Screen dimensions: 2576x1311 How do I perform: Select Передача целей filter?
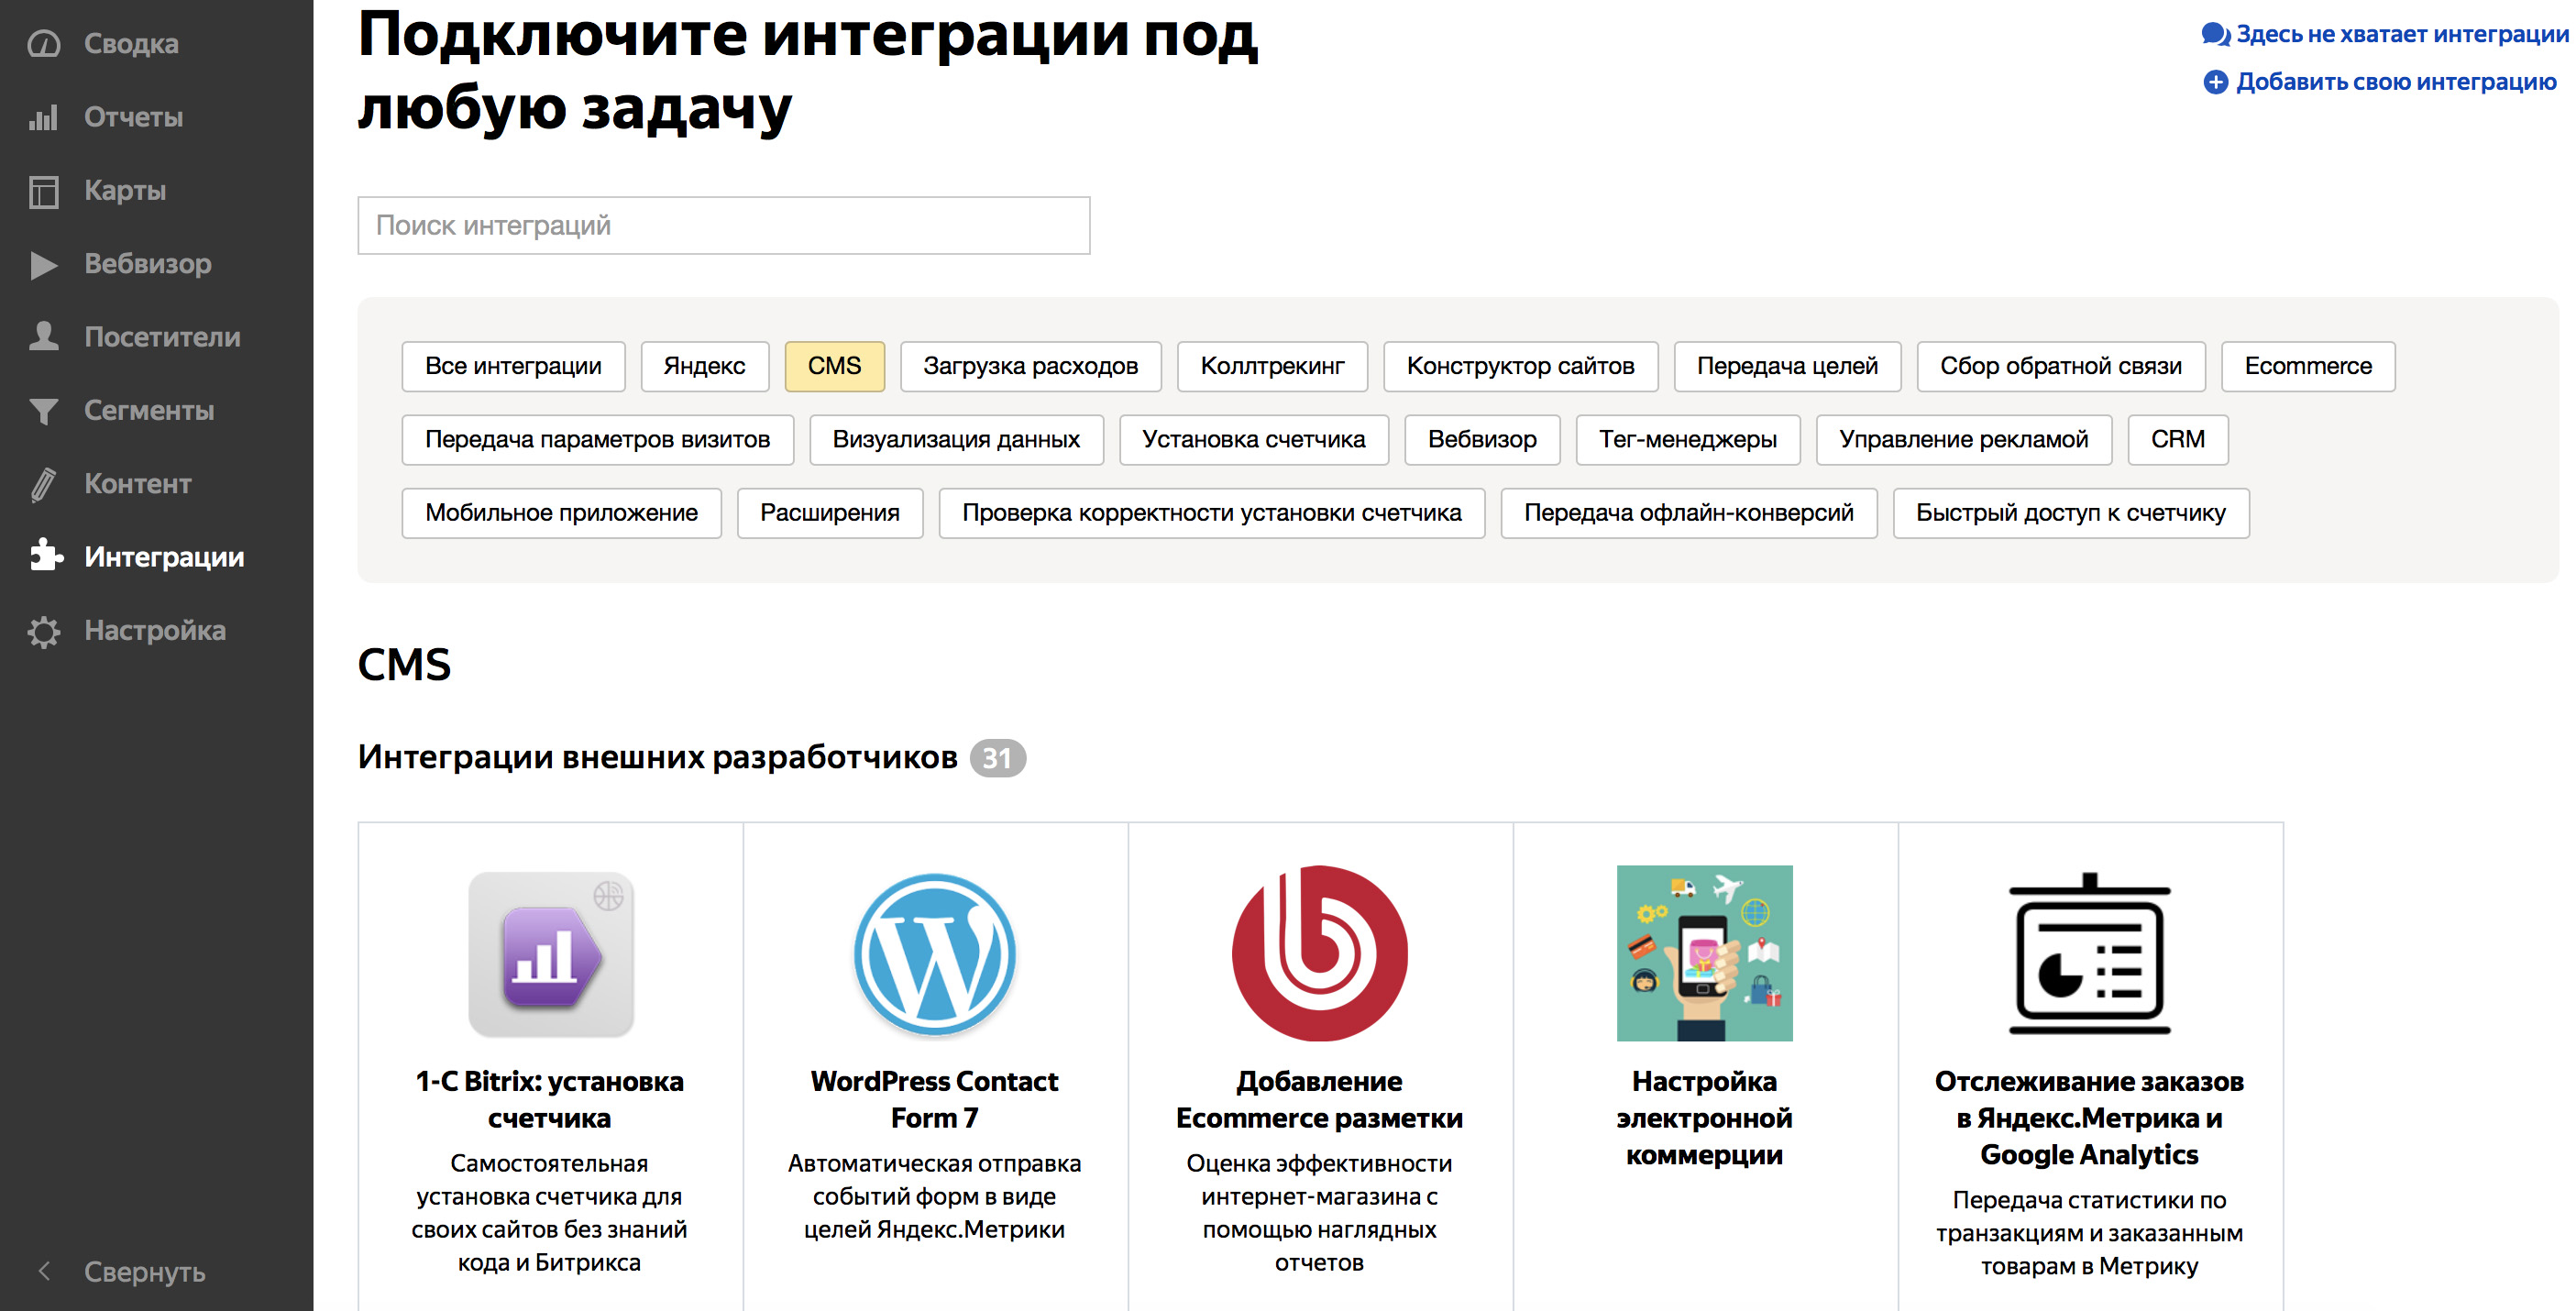[1787, 366]
